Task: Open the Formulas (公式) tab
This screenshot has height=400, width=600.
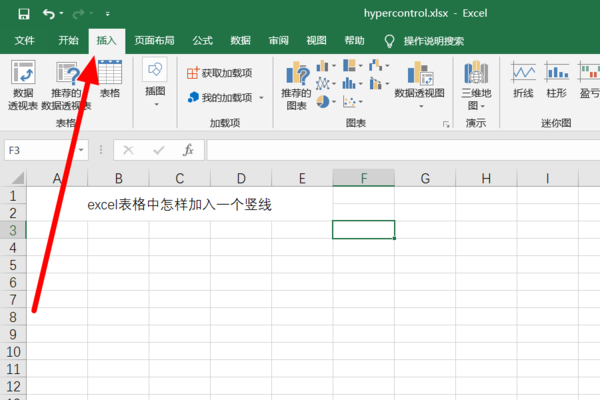Action: click(202, 41)
